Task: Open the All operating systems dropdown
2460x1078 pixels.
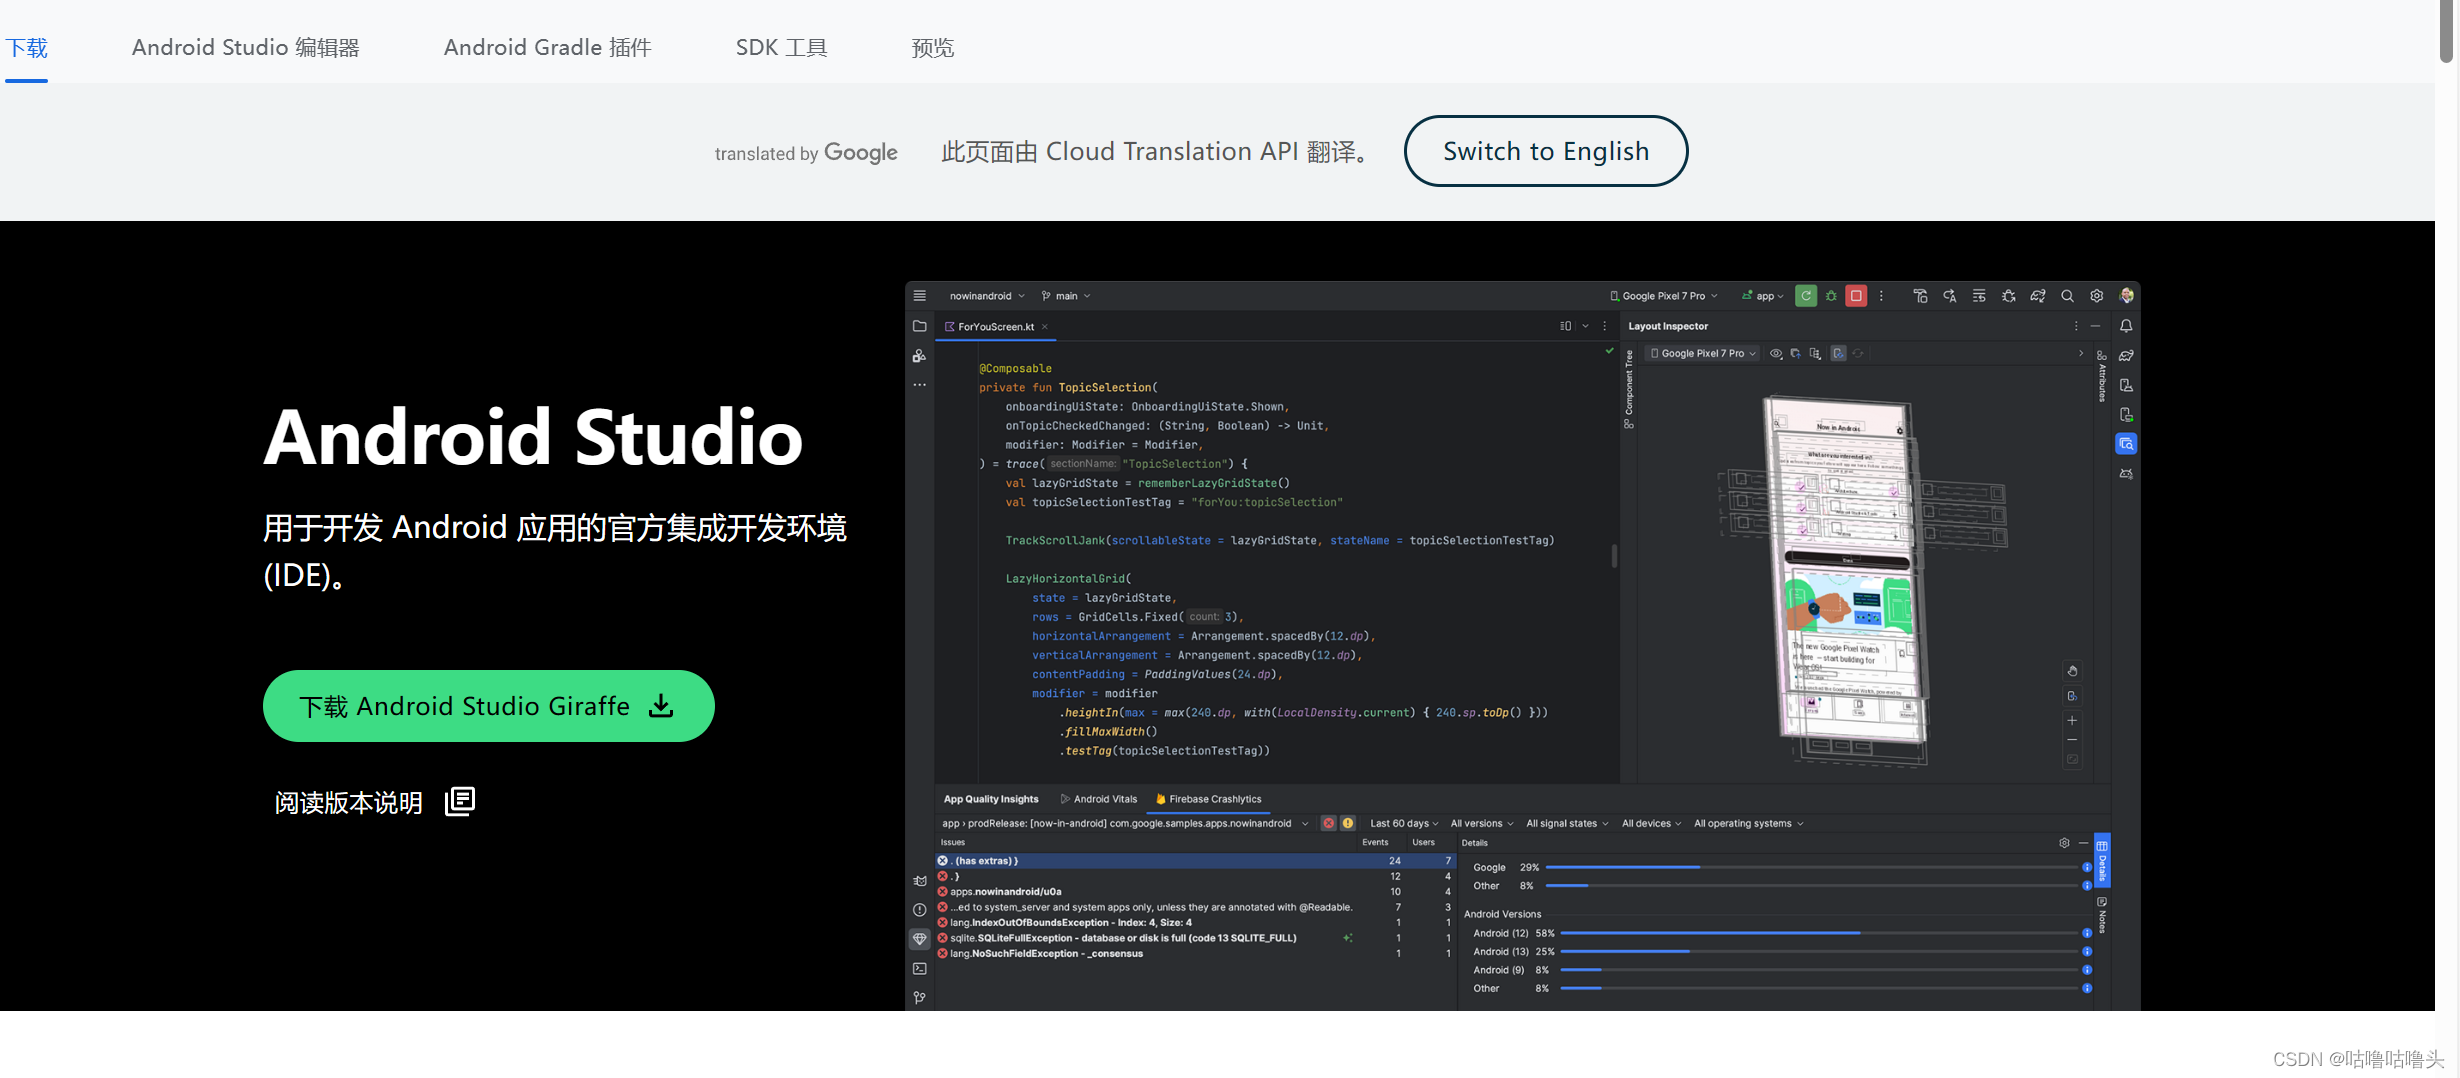Action: [x=1749, y=823]
